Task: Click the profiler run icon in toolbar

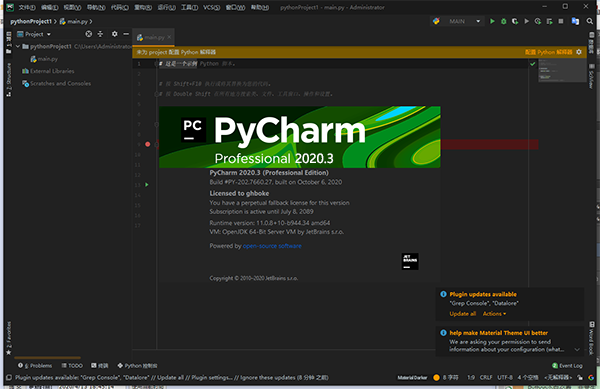Action: pos(538,21)
